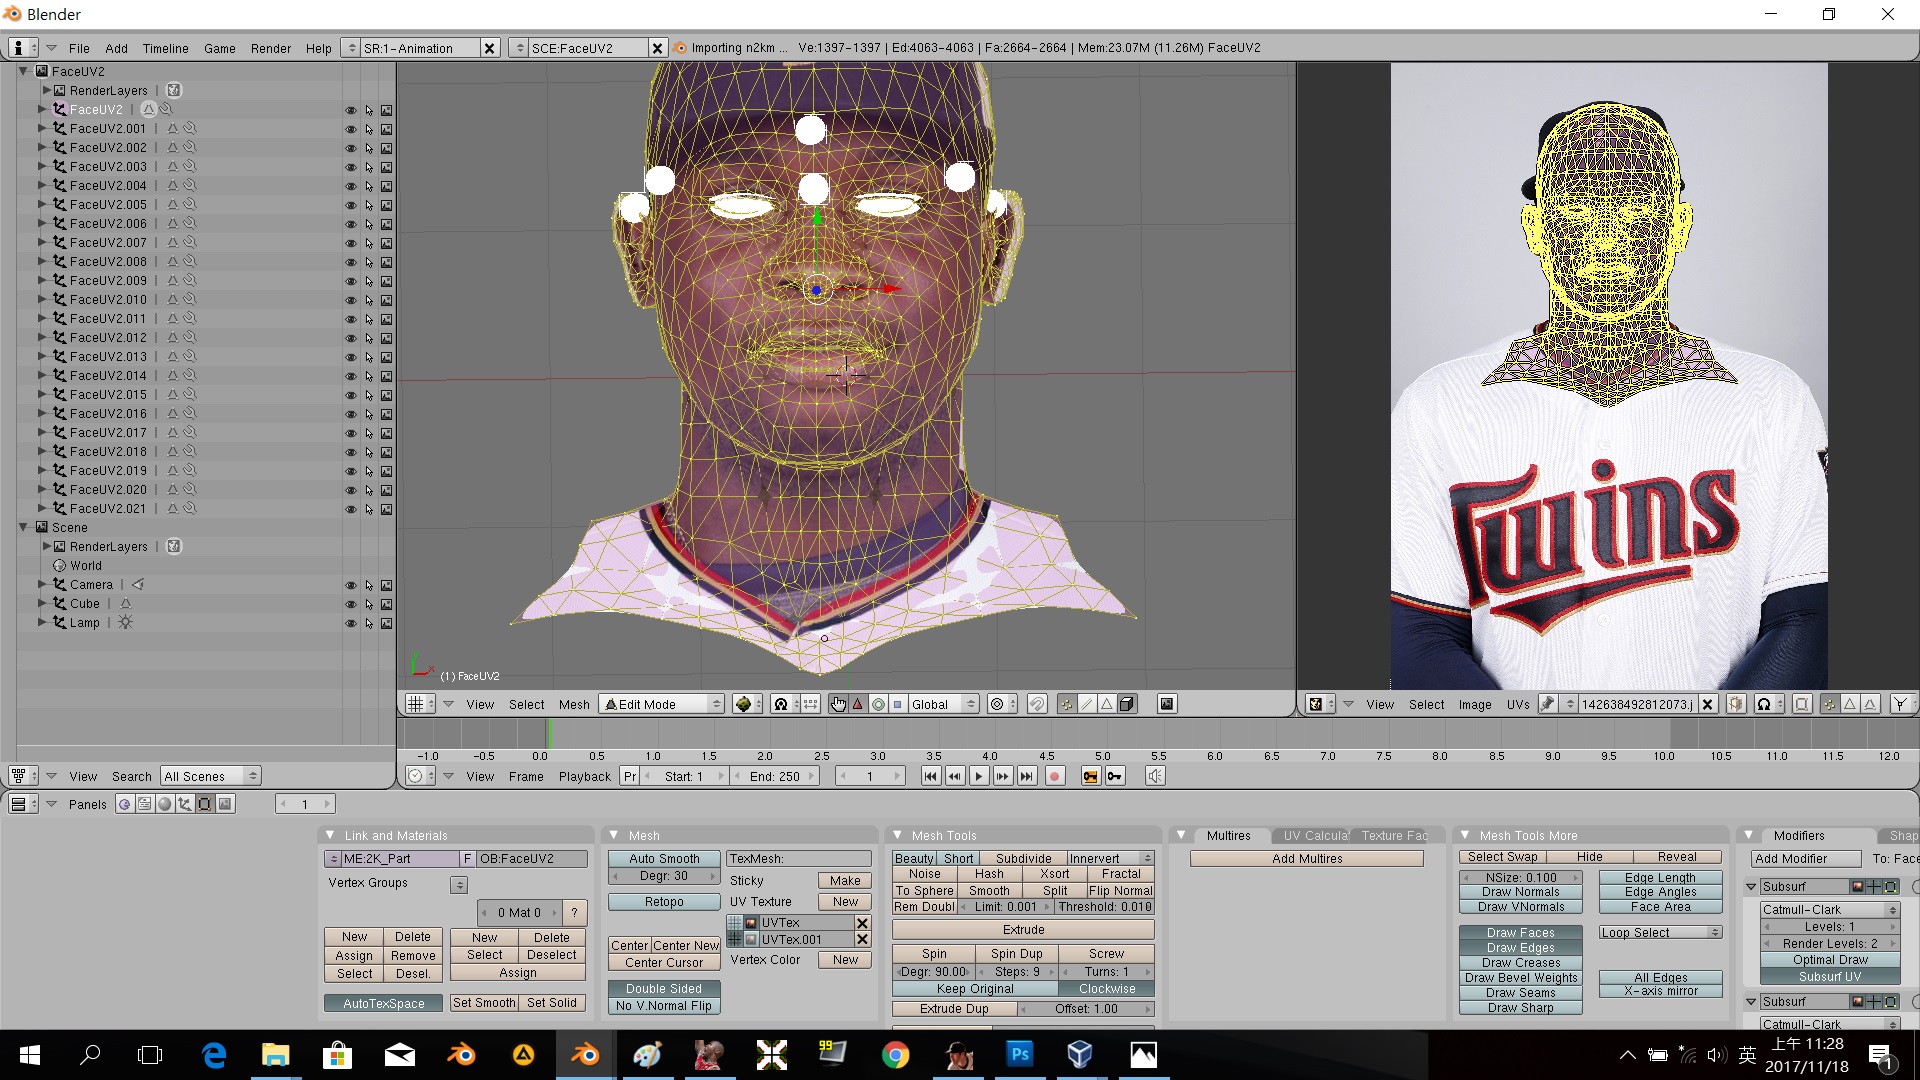The height and width of the screenshot is (1080, 1920).
Task: Click the Object context icon in Panels header
Action: coord(185,804)
